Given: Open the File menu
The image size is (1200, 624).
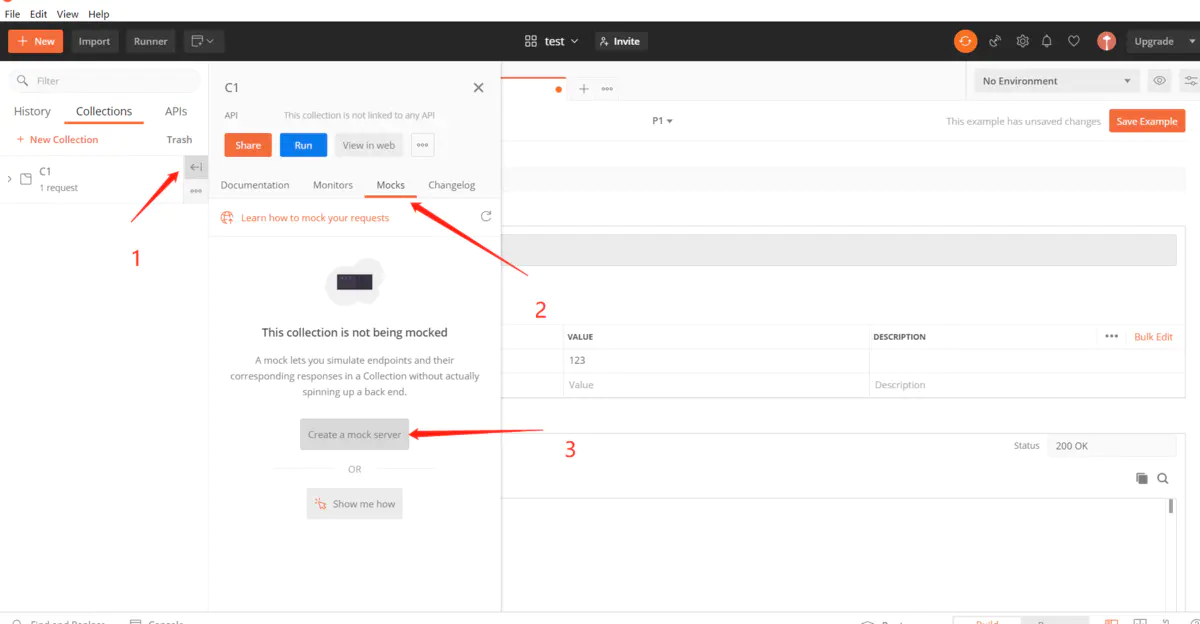Looking at the screenshot, I should tap(13, 14).
